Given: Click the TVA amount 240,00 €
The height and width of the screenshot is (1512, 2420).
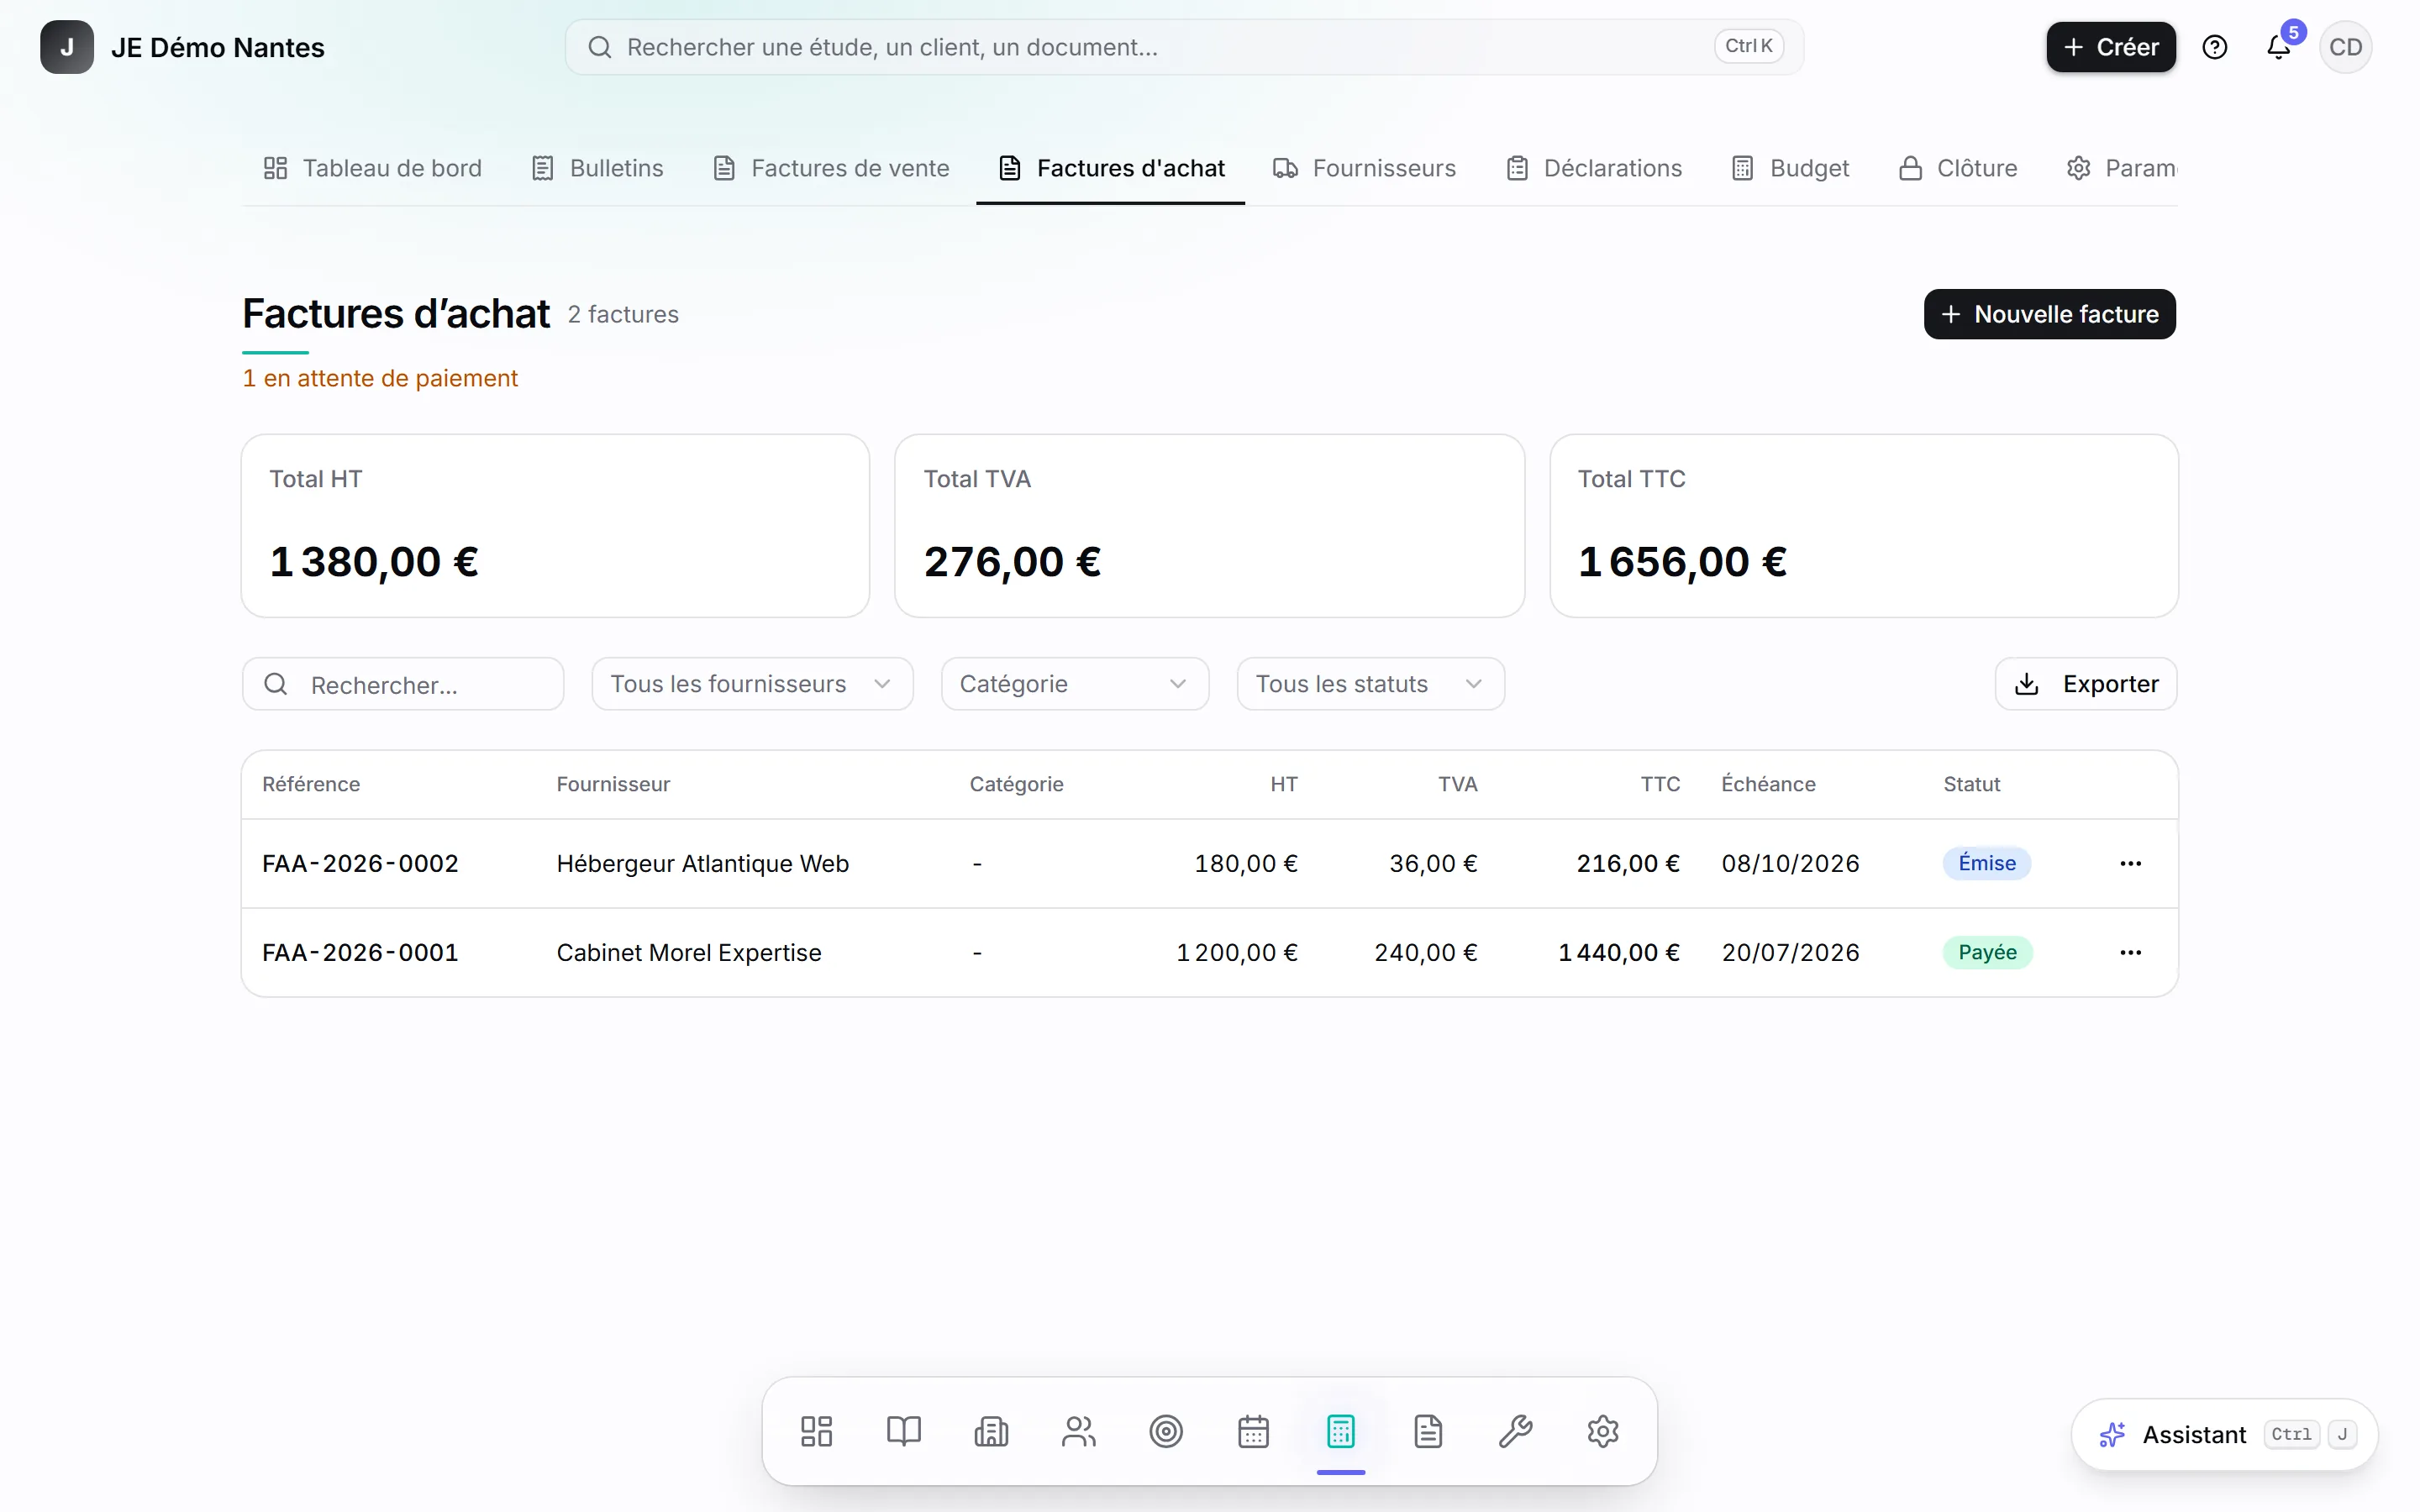Looking at the screenshot, I should [1426, 952].
